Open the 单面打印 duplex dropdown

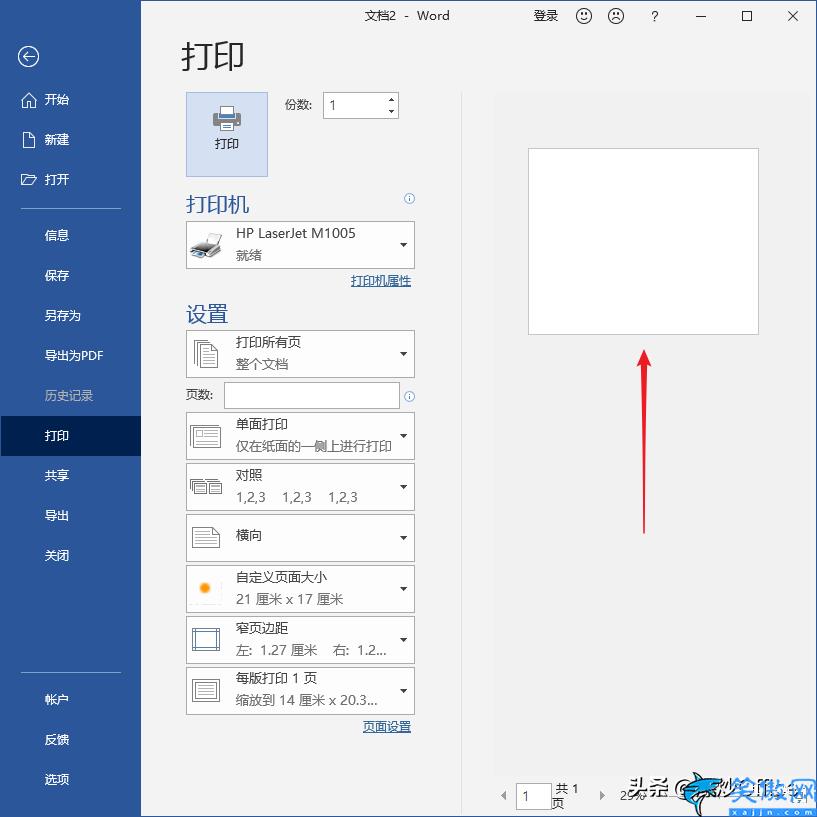[300, 436]
